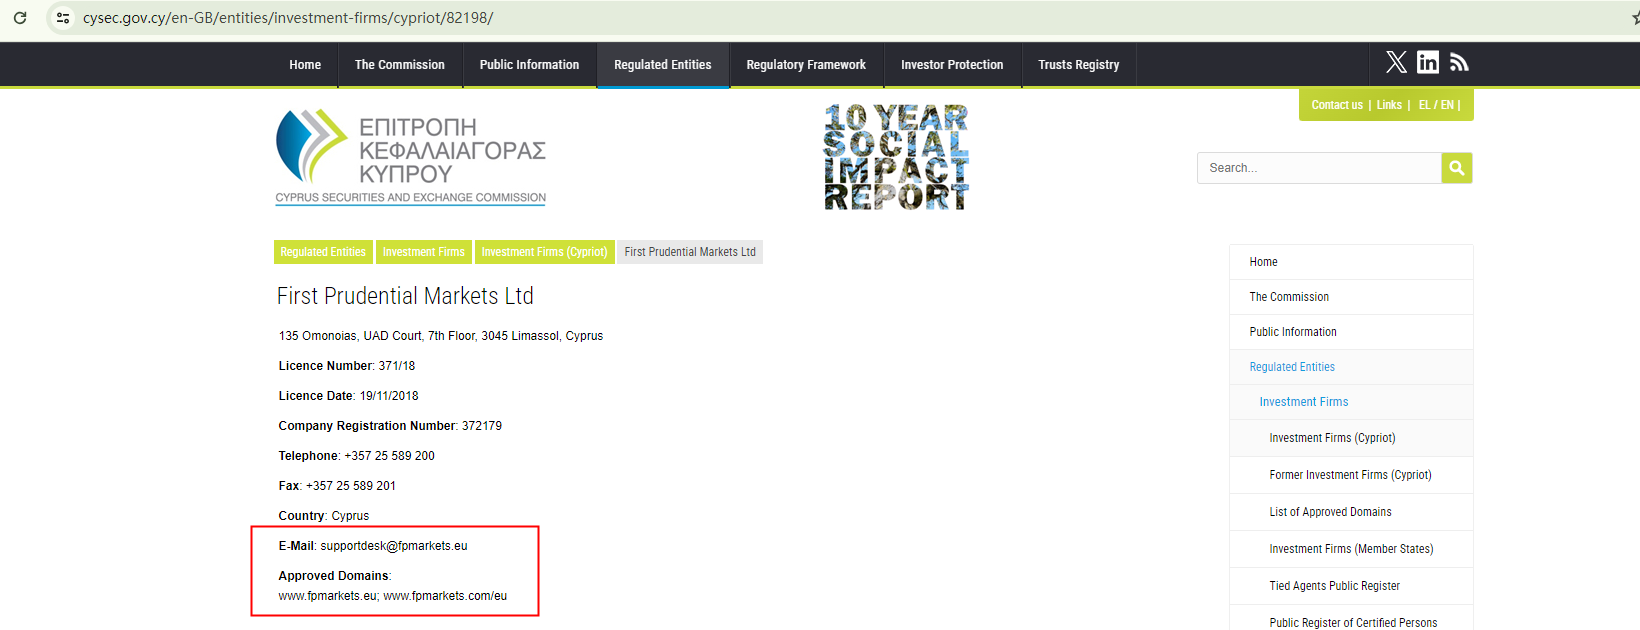This screenshot has height=630, width=1640.
Task: Click the licence number 371/18
Action: (x=397, y=366)
